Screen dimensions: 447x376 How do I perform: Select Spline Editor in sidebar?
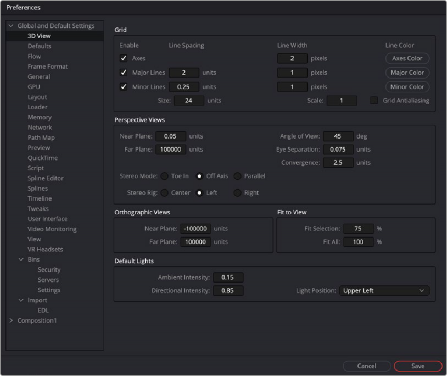click(46, 178)
